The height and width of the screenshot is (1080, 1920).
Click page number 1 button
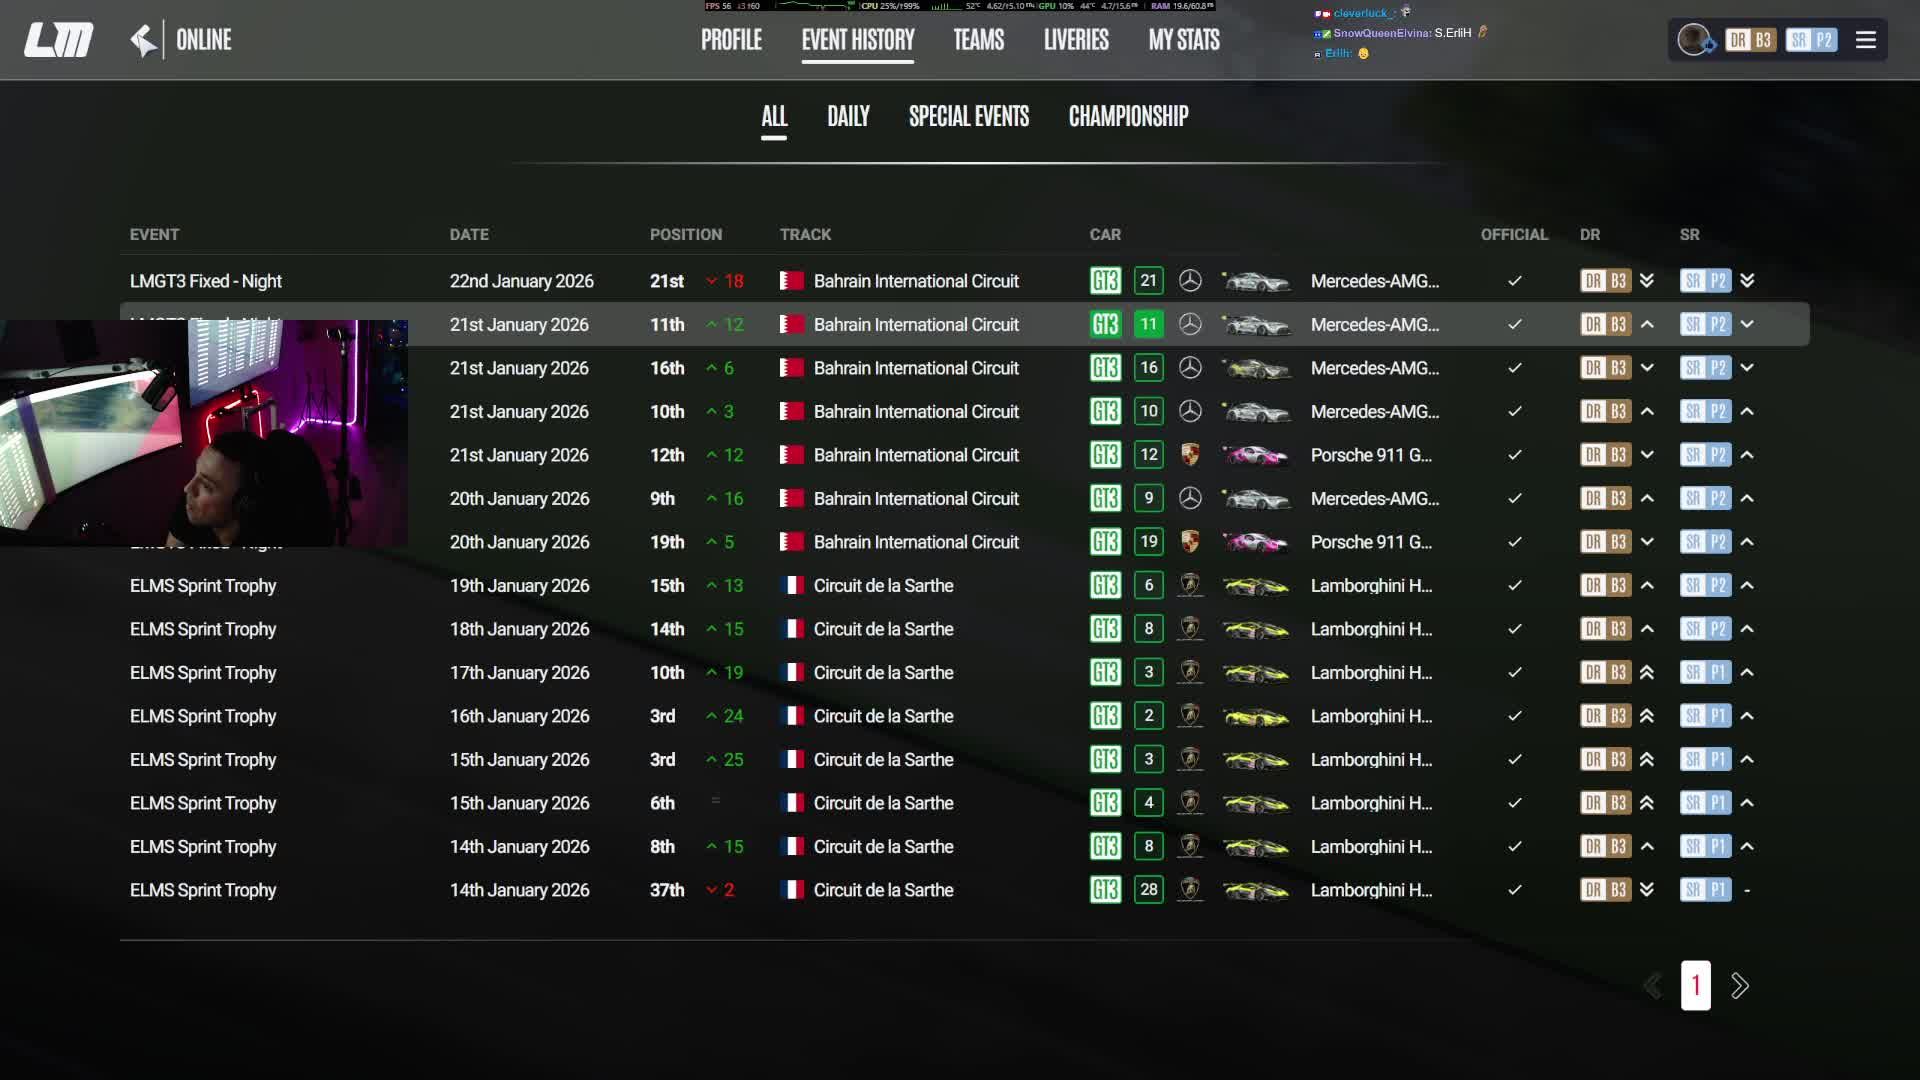tap(1695, 986)
